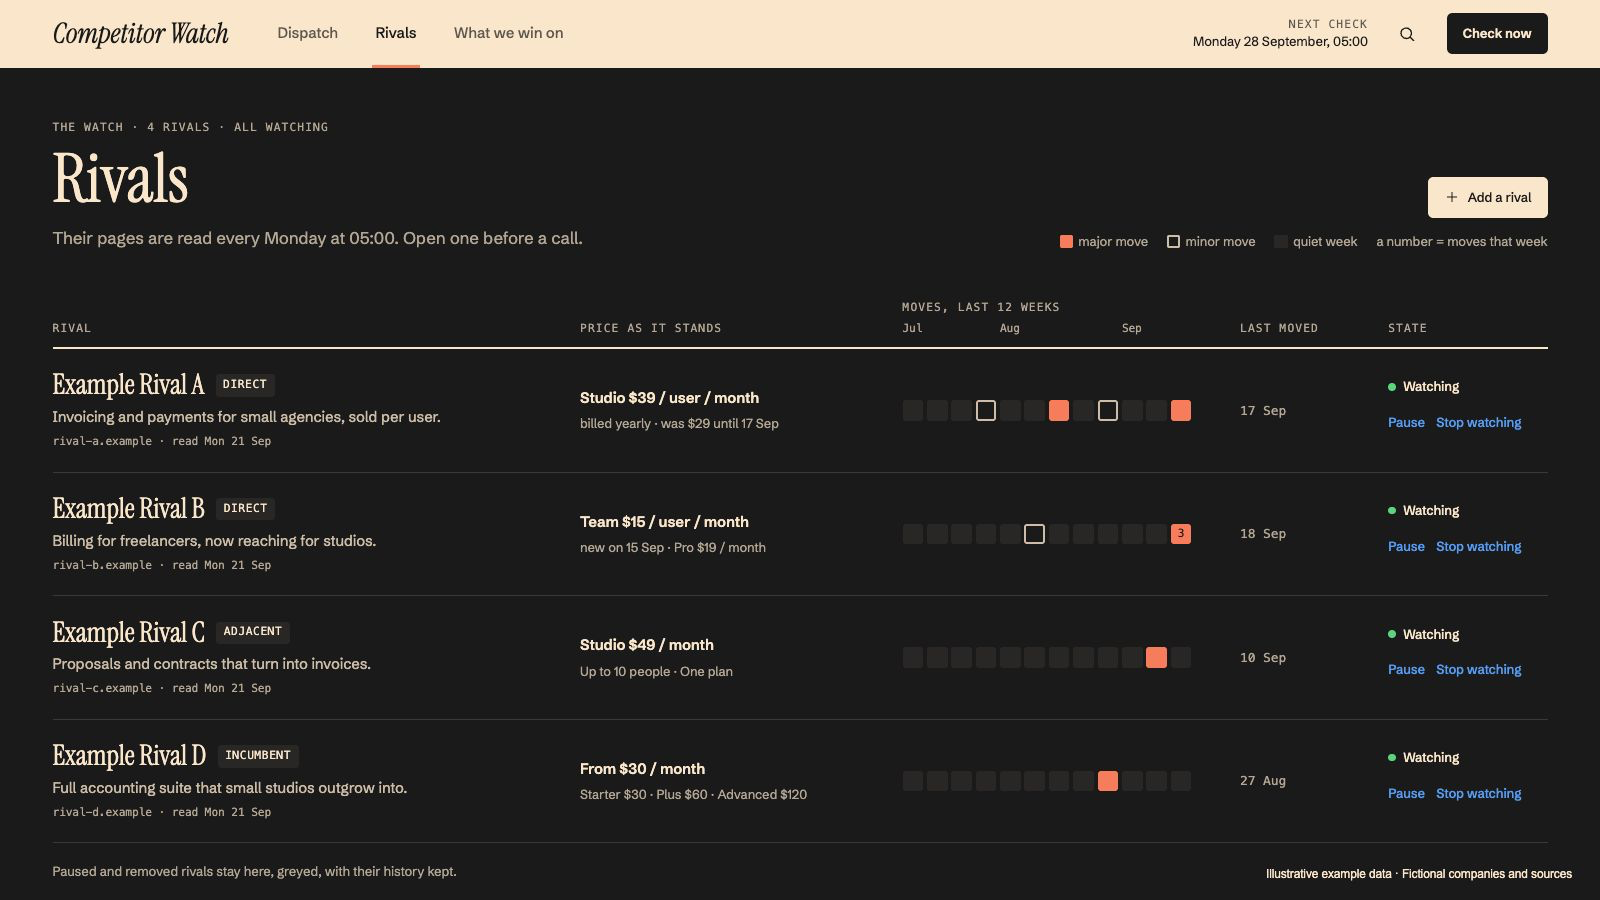This screenshot has width=1600, height=900.
Task: Open the Example Rival B heading
Action: tap(128, 509)
